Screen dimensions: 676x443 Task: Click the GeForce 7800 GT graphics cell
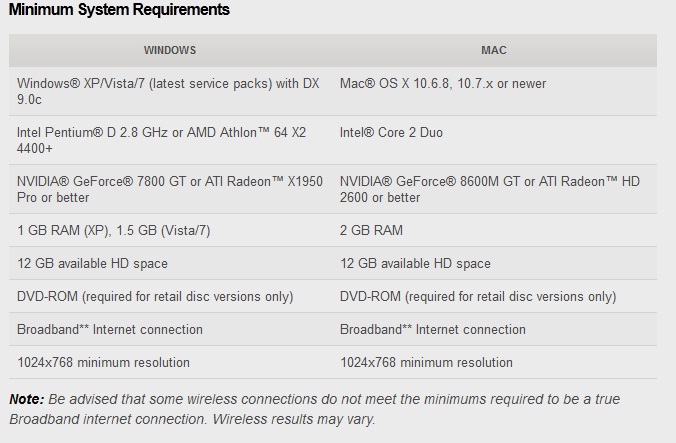(170, 189)
